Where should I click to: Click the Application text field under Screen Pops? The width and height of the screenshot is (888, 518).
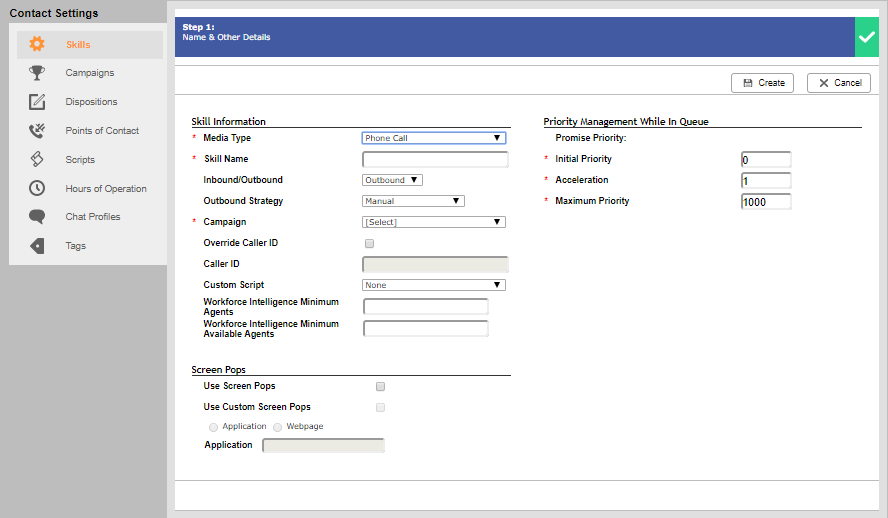click(323, 446)
